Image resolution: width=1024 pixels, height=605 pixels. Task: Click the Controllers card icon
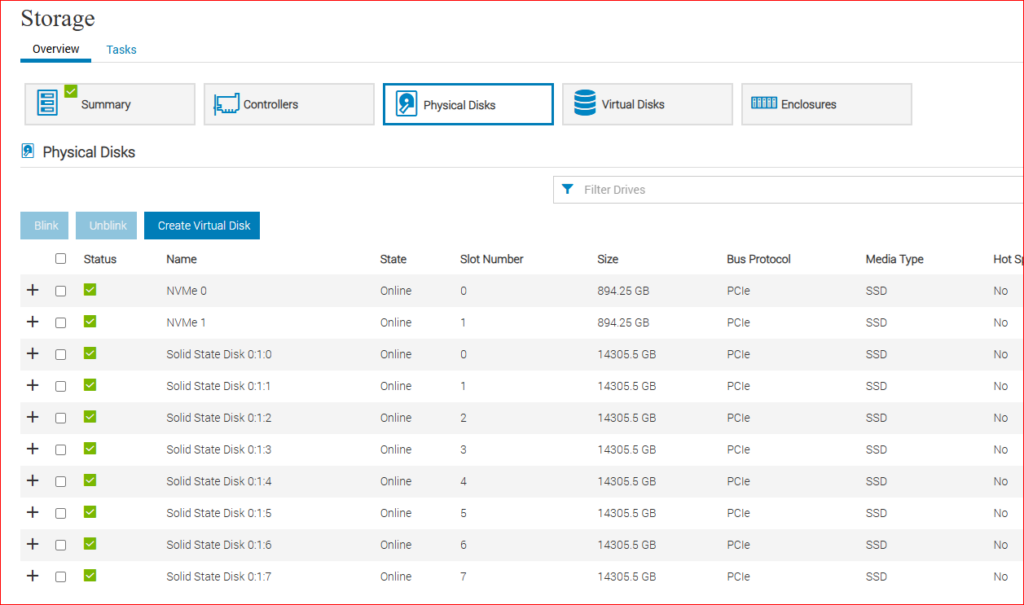click(226, 104)
